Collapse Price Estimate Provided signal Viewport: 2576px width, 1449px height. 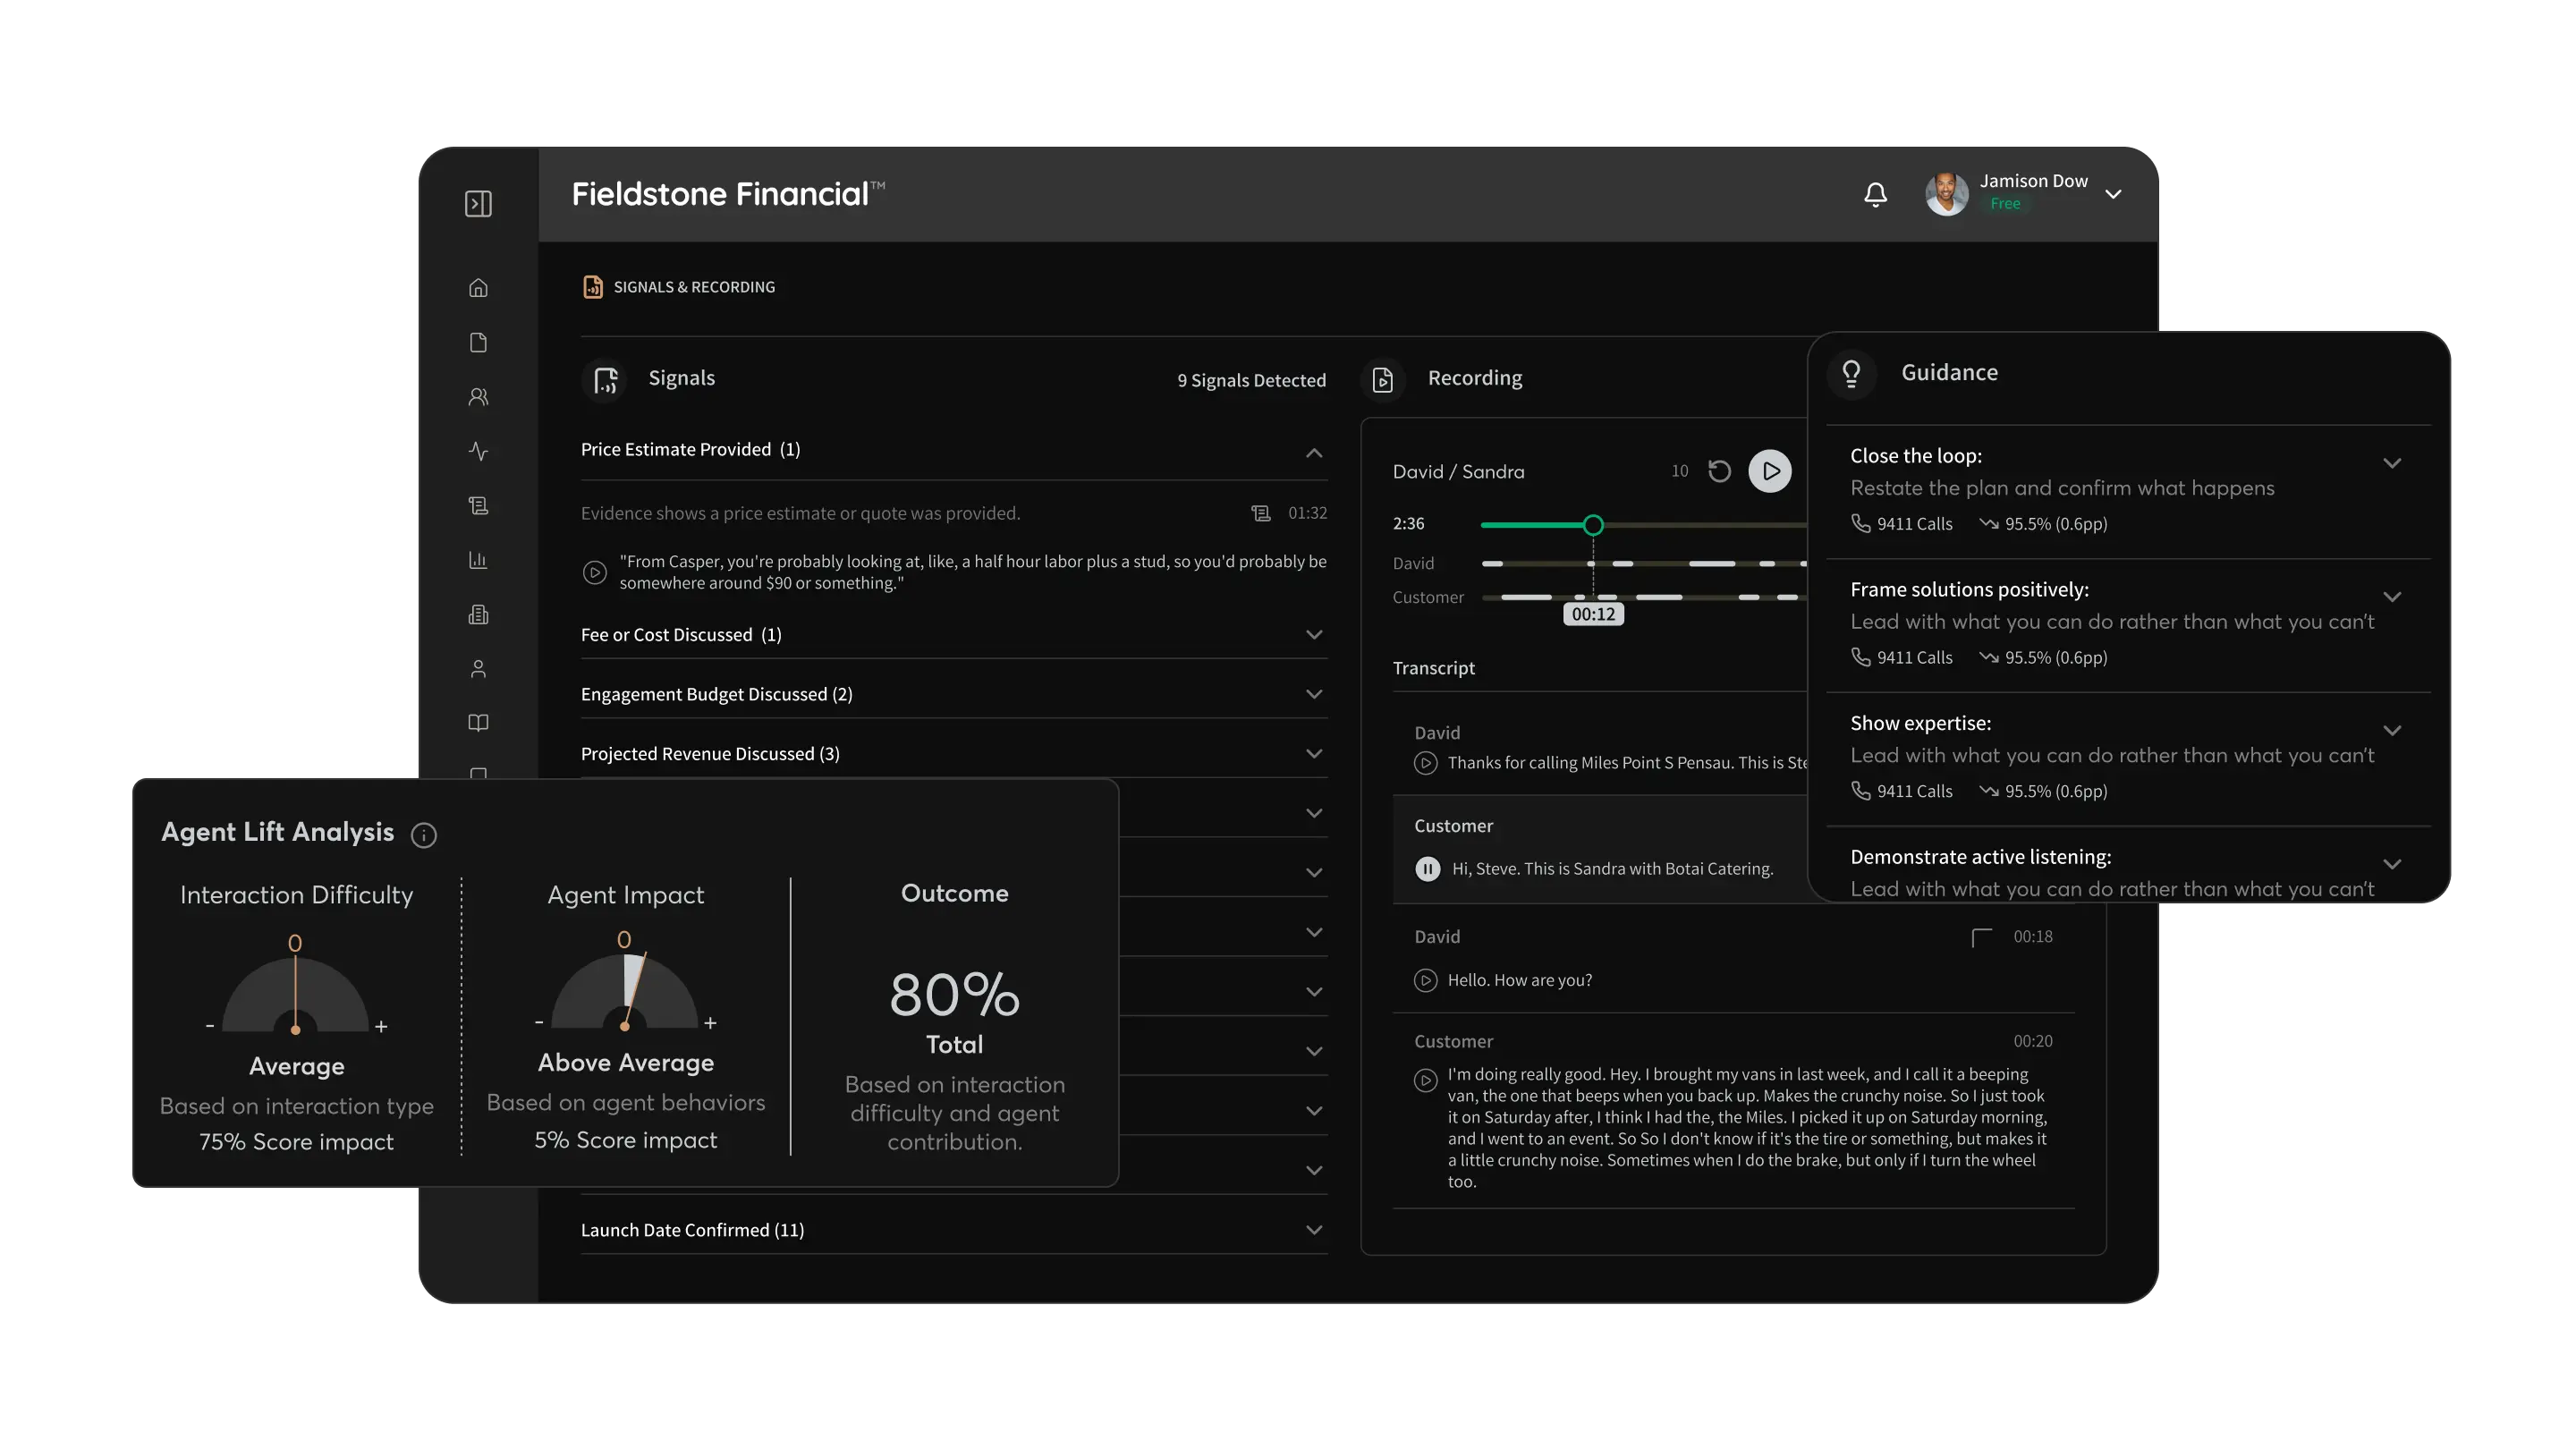[x=1314, y=454]
